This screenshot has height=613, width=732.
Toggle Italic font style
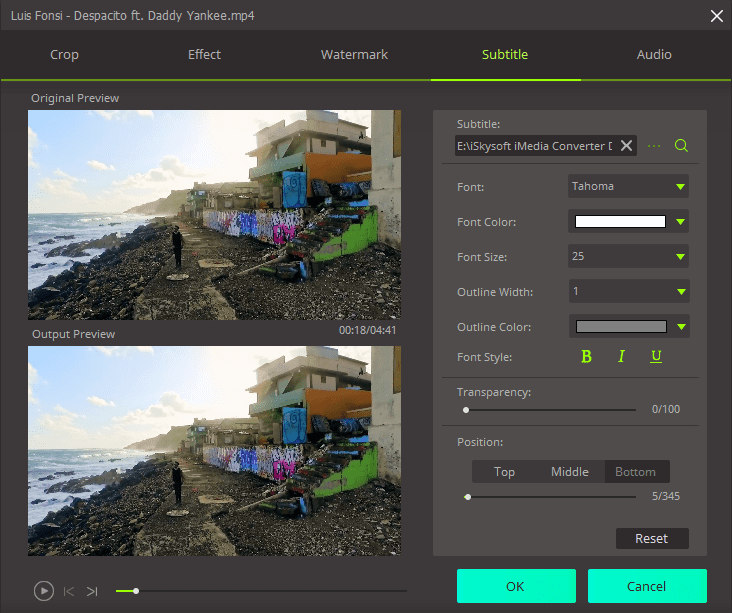click(x=621, y=357)
